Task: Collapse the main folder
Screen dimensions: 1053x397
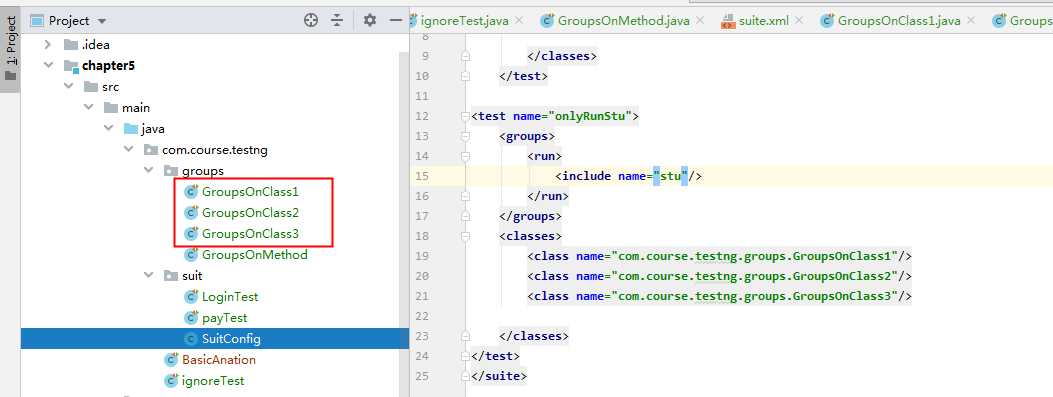Action: click(x=88, y=107)
